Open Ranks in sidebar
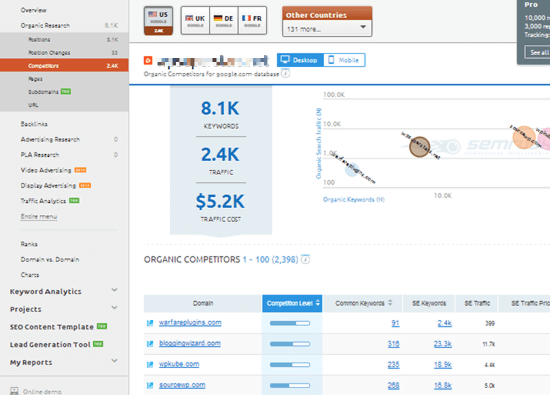Screen dimensions: 550x395 29,244
